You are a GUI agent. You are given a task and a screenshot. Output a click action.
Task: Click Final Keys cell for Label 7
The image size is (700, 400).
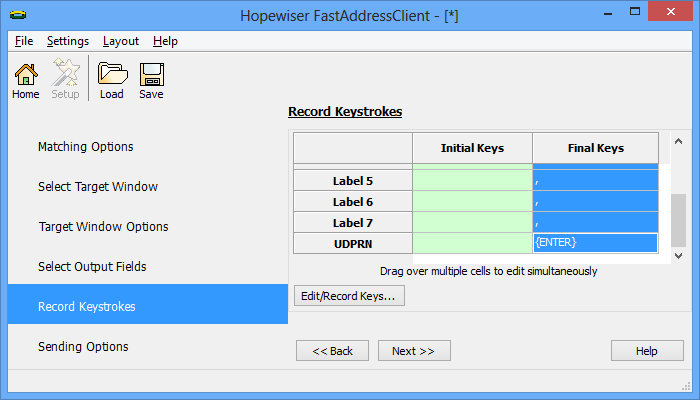click(x=596, y=223)
